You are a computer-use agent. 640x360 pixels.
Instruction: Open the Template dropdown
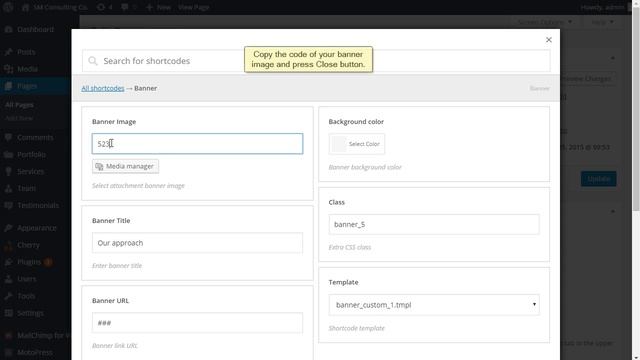coord(433,305)
